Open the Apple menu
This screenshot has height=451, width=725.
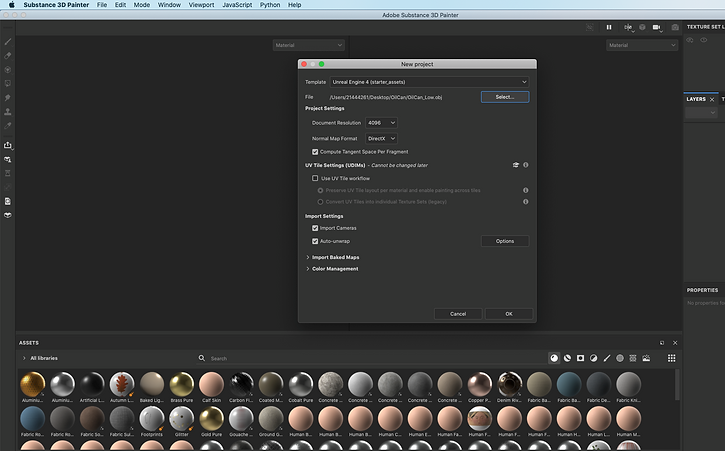[12, 5]
